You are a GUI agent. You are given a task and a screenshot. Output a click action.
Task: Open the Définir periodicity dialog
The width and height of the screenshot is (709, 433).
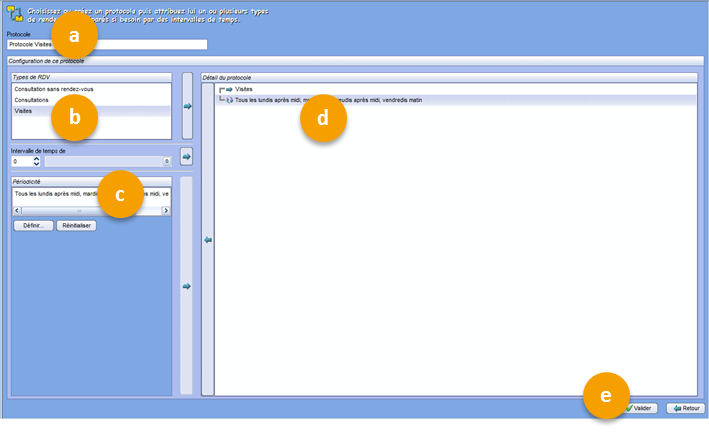tap(33, 226)
